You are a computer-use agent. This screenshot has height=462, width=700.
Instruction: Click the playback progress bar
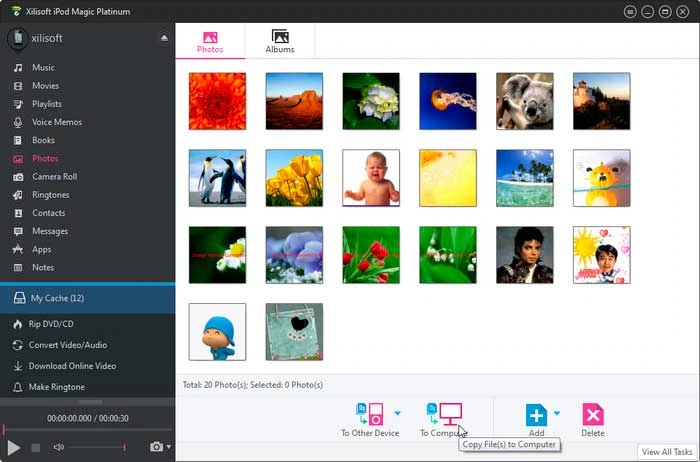click(x=88, y=430)
